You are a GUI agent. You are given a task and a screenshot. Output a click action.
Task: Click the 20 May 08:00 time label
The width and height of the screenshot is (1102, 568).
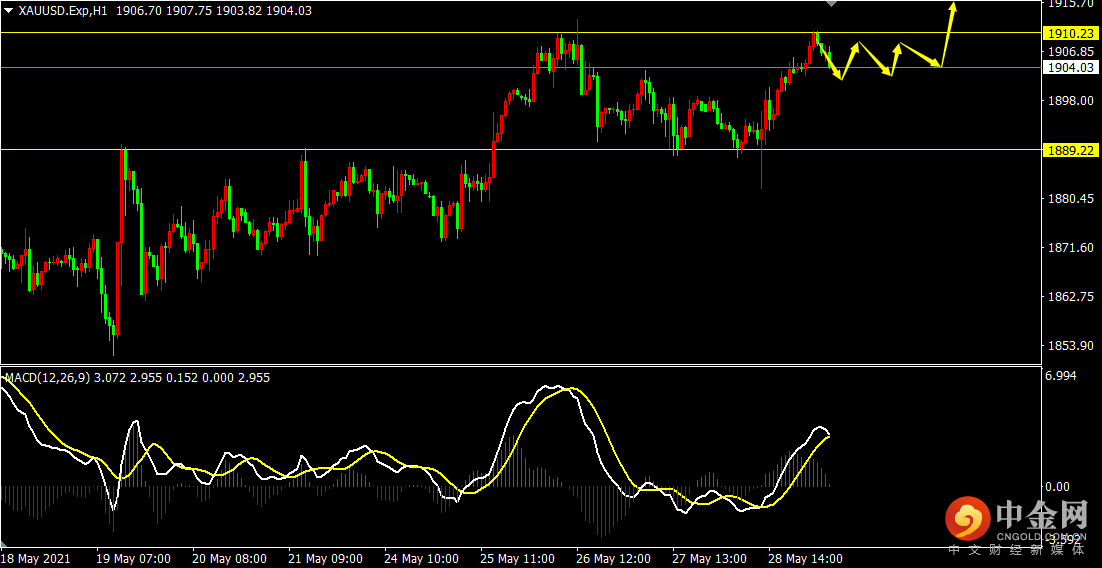point(229,559)
